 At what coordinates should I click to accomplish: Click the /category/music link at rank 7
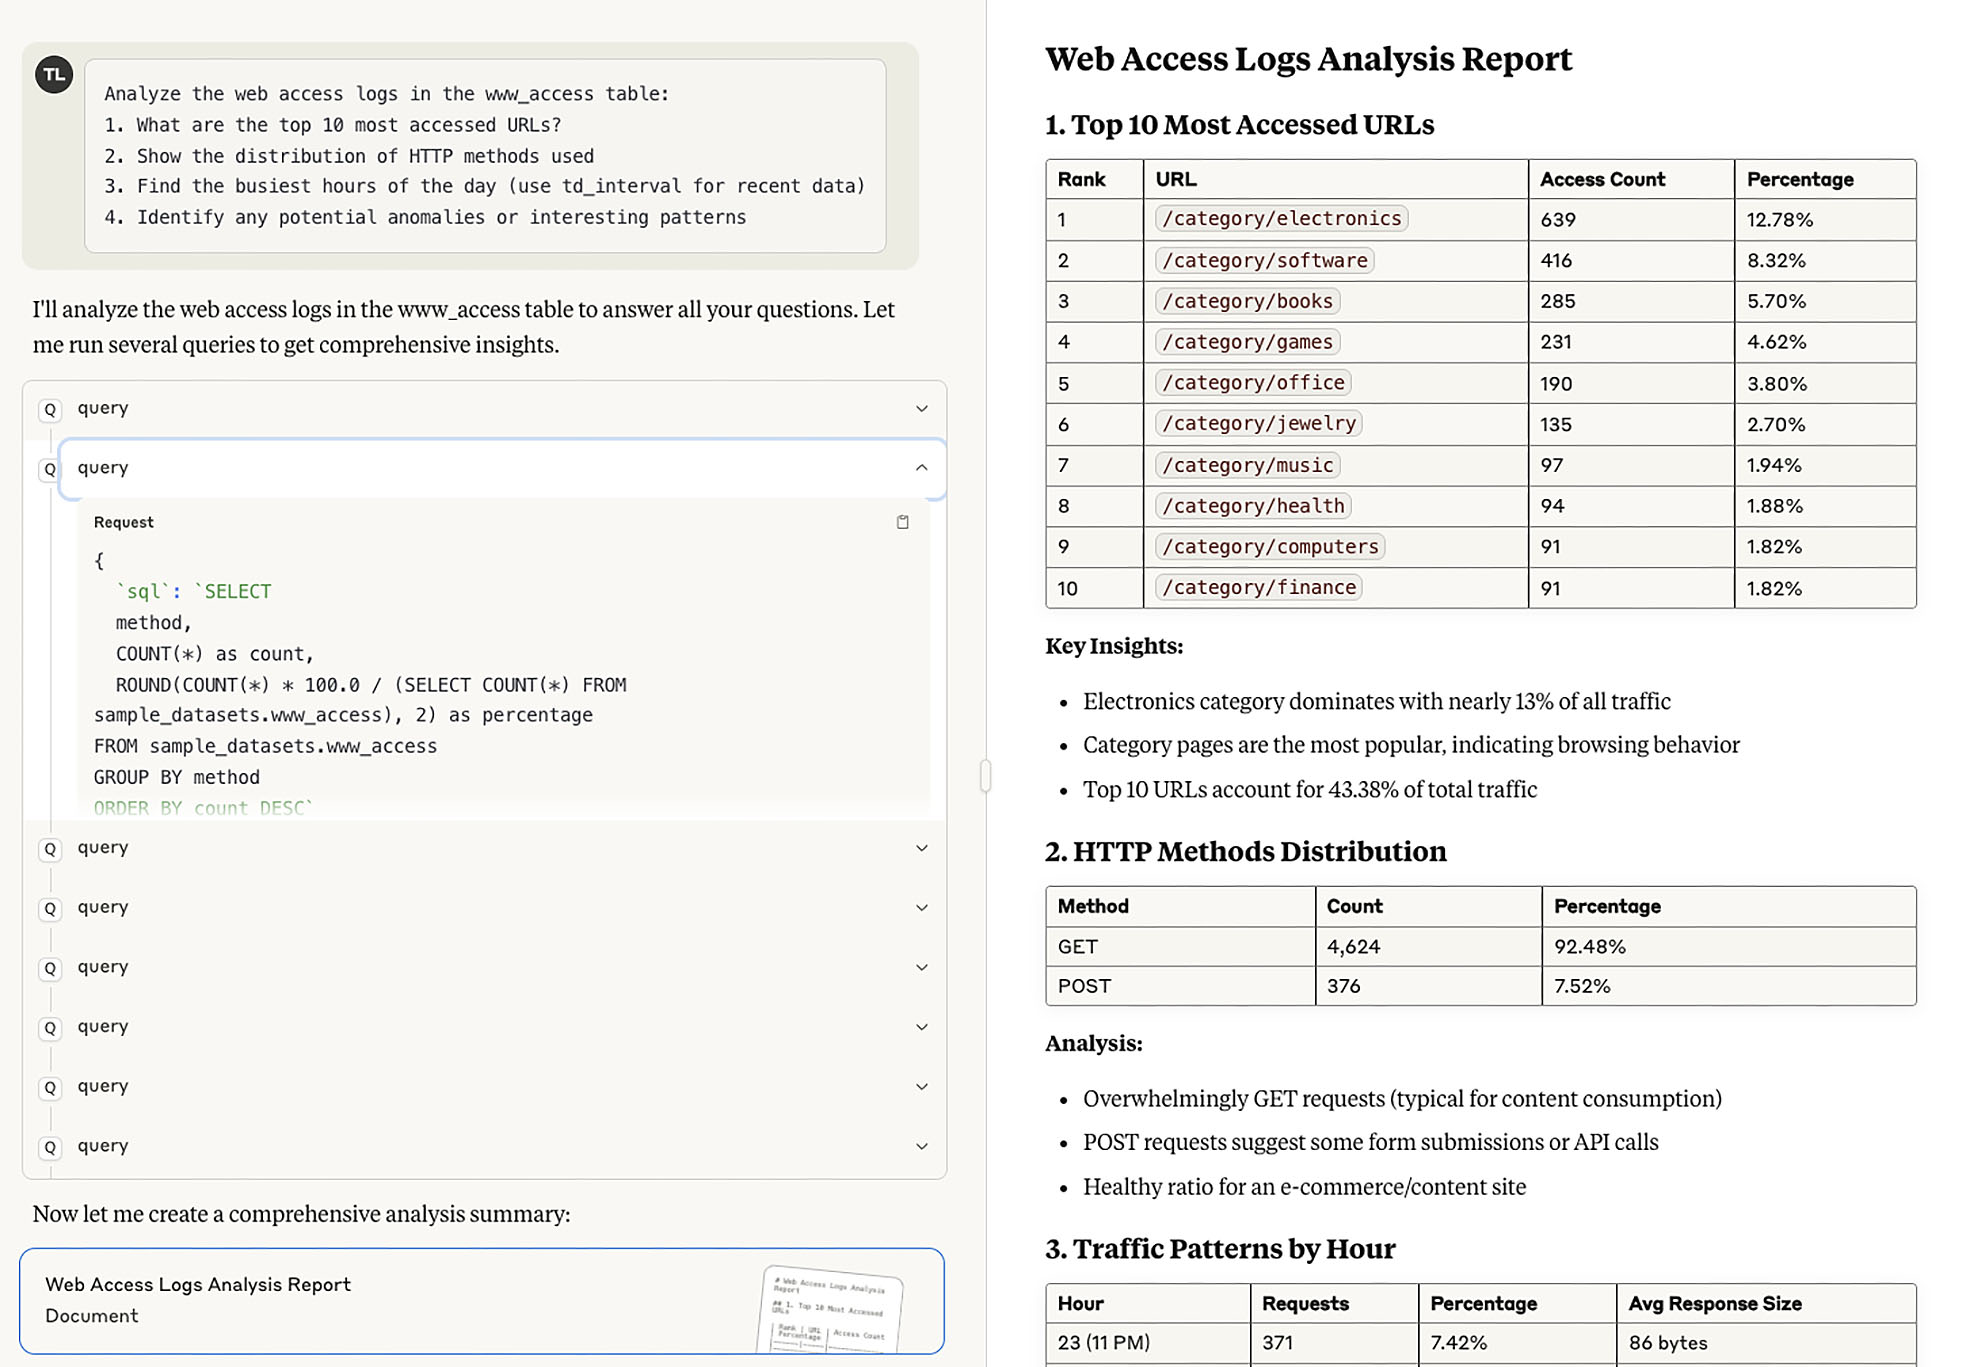coord(1247,465)
